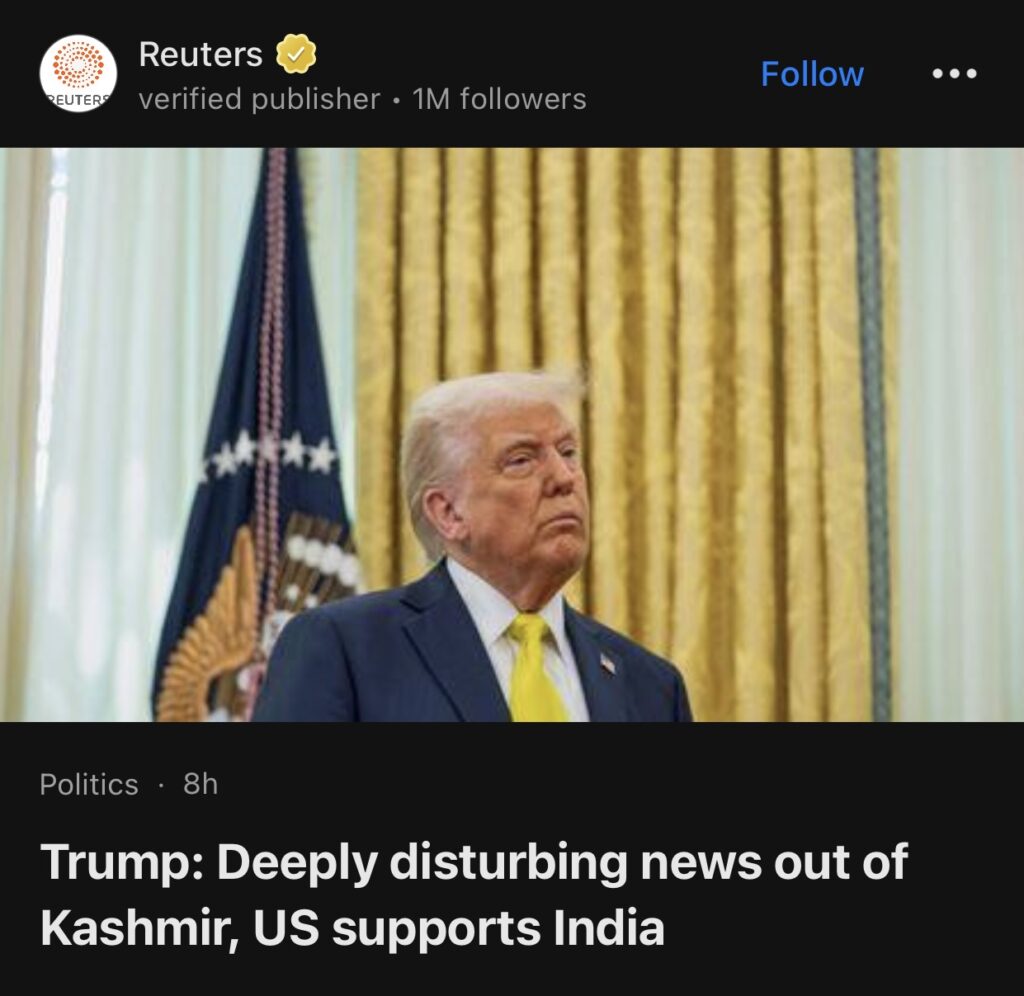This screenshot has height=996, width=1024.
Task: Click the verified publisher subtitle text
Action: (259, 99)
